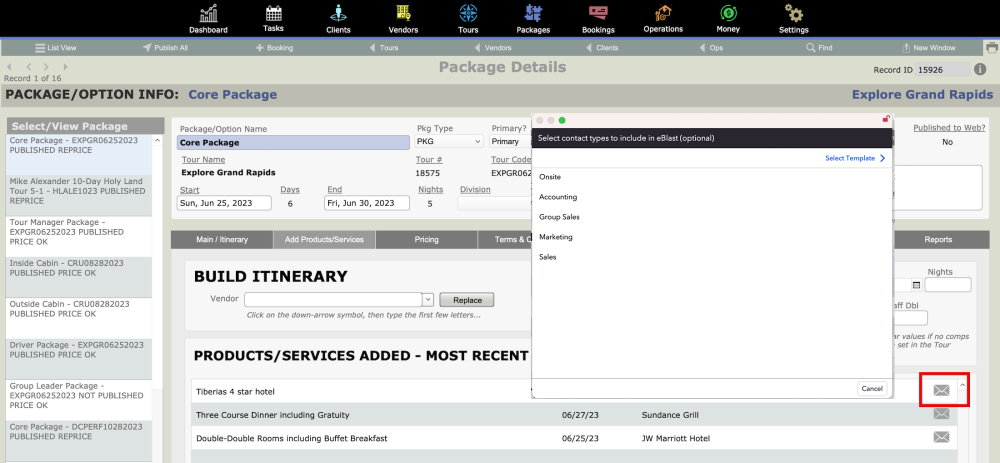The height and width of the screenshot is (463, 1000).
Task: Open the Pricing tab
Action: [427, 240]
